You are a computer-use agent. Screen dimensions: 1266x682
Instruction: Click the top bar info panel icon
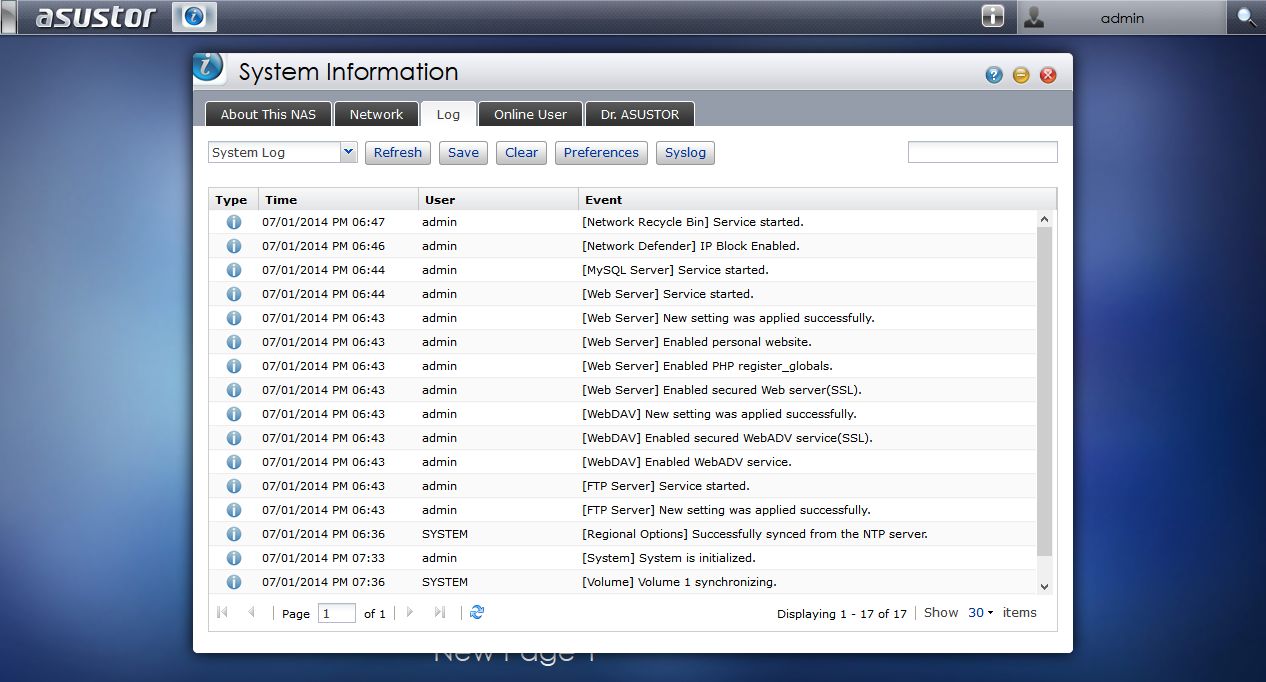coord(992,17)
